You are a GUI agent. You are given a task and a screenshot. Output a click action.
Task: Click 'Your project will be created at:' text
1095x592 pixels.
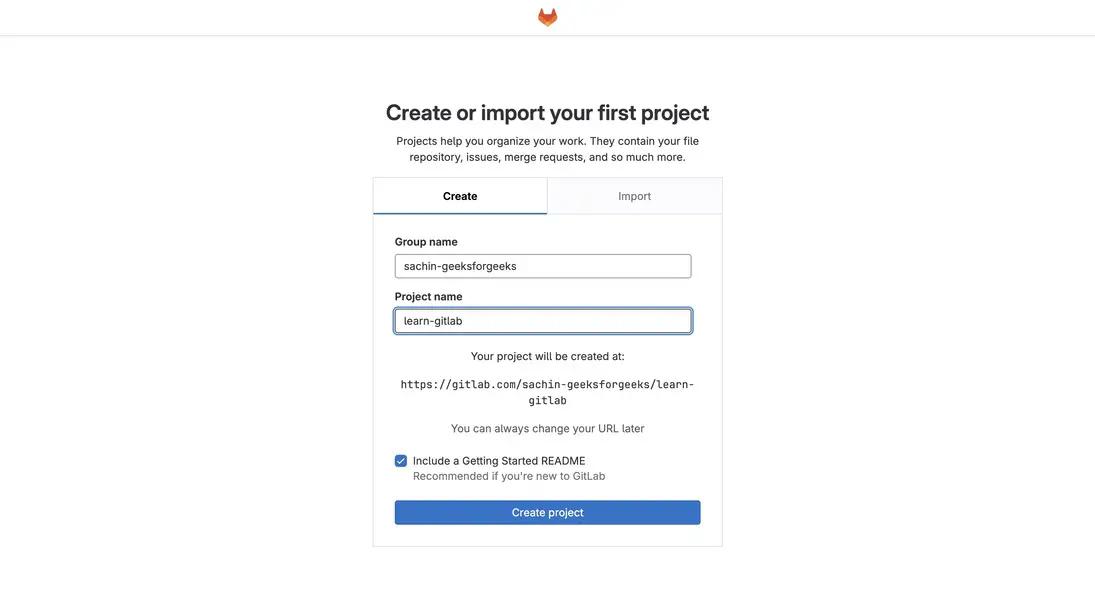point(547,356)
